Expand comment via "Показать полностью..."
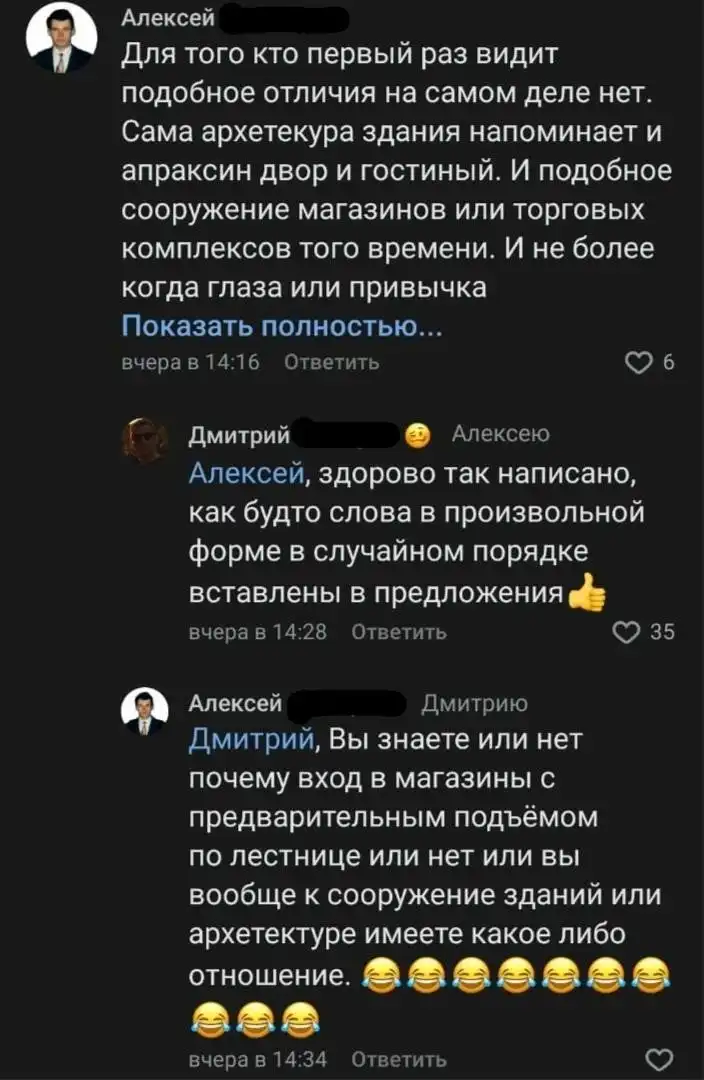The image size is (704, 1080). click(281, 327)
